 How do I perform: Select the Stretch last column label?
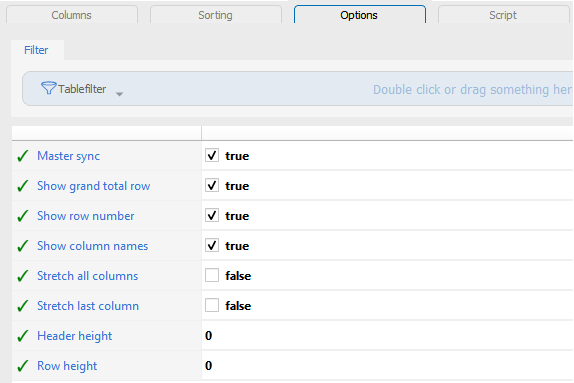(x=88, y=306)
